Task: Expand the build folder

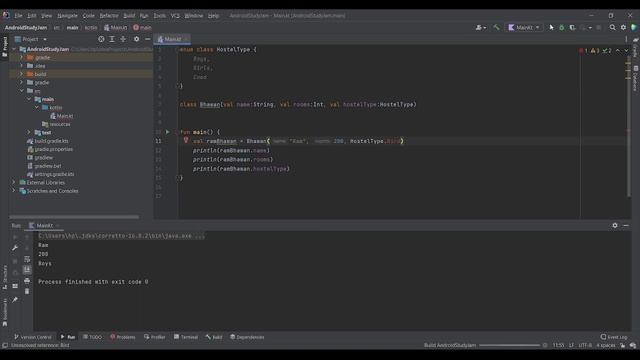Action: pos(21,74)
